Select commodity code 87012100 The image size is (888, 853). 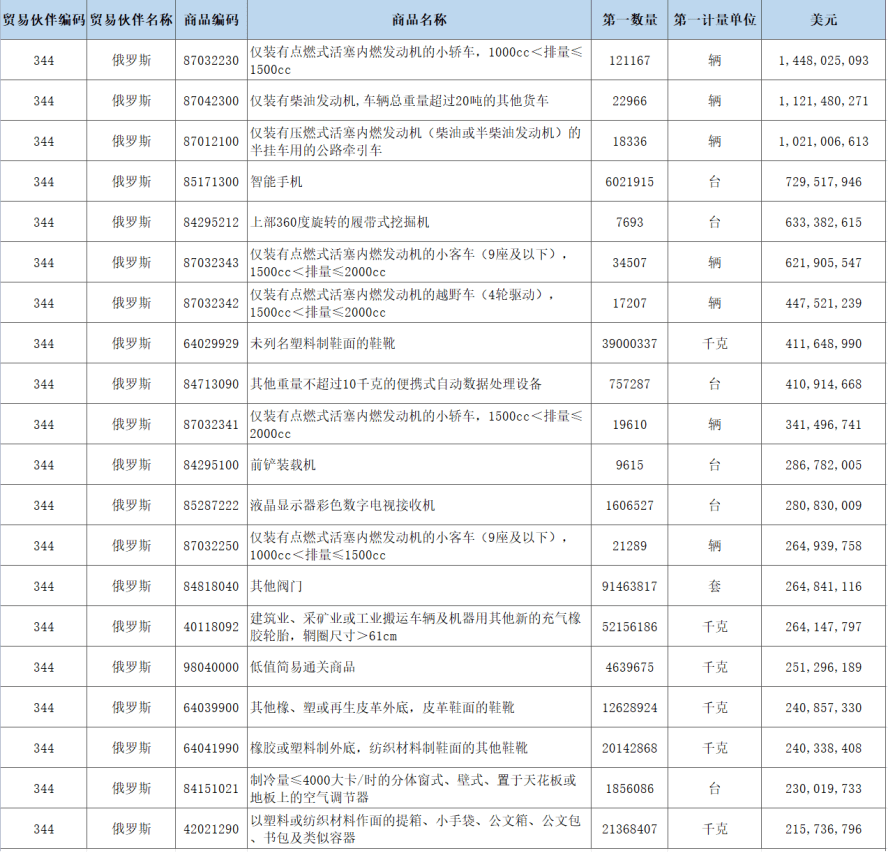point(211,142)
